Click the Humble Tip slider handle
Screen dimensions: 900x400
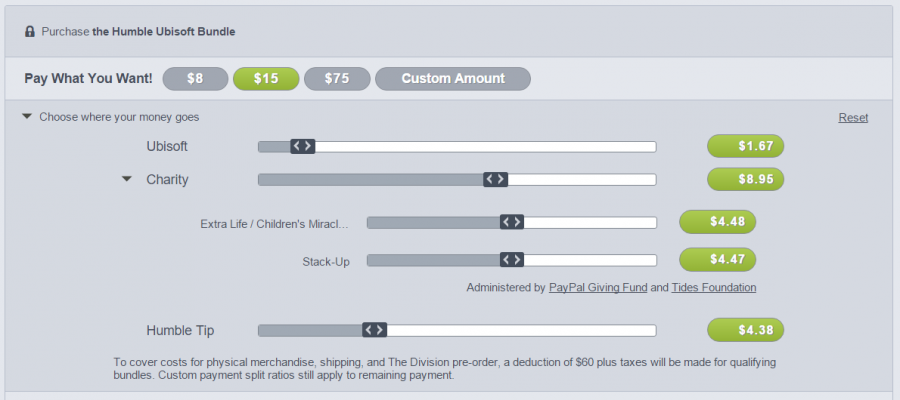point(374,330)
